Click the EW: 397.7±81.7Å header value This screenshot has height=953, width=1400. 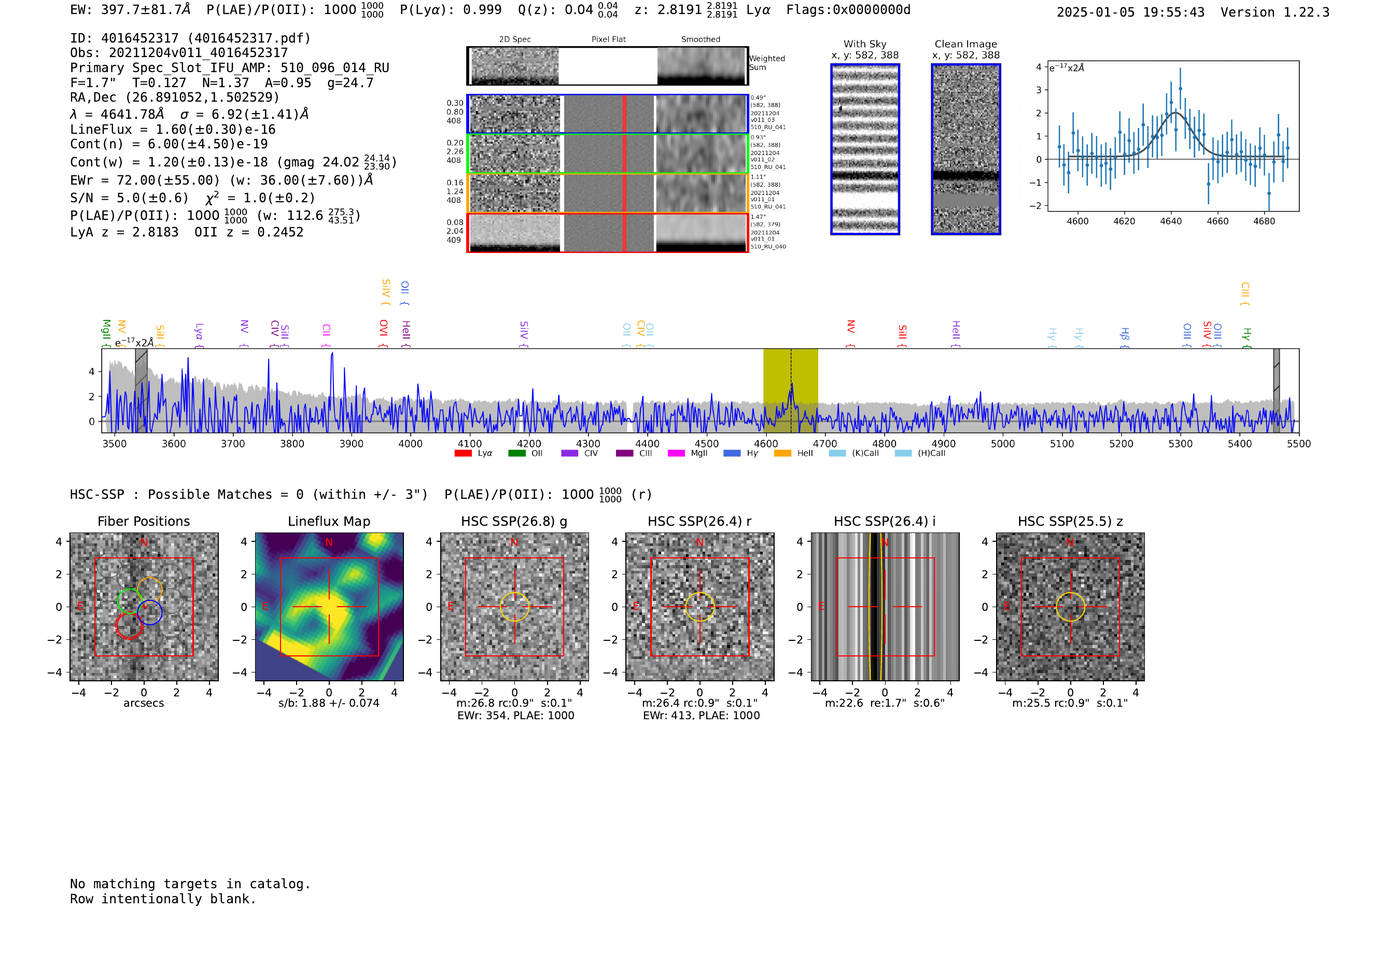click(x=130, y=10)
